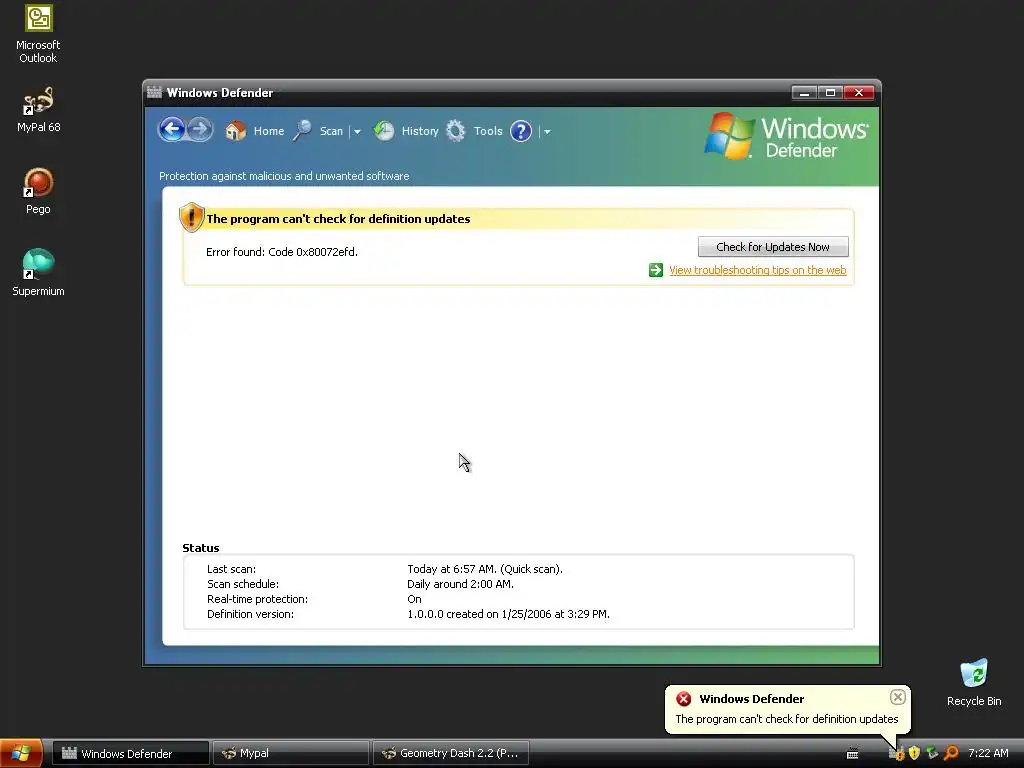Click the blue Help question mark icon
The width and height of the screenshot is (1024, 768).
[520, 131]
